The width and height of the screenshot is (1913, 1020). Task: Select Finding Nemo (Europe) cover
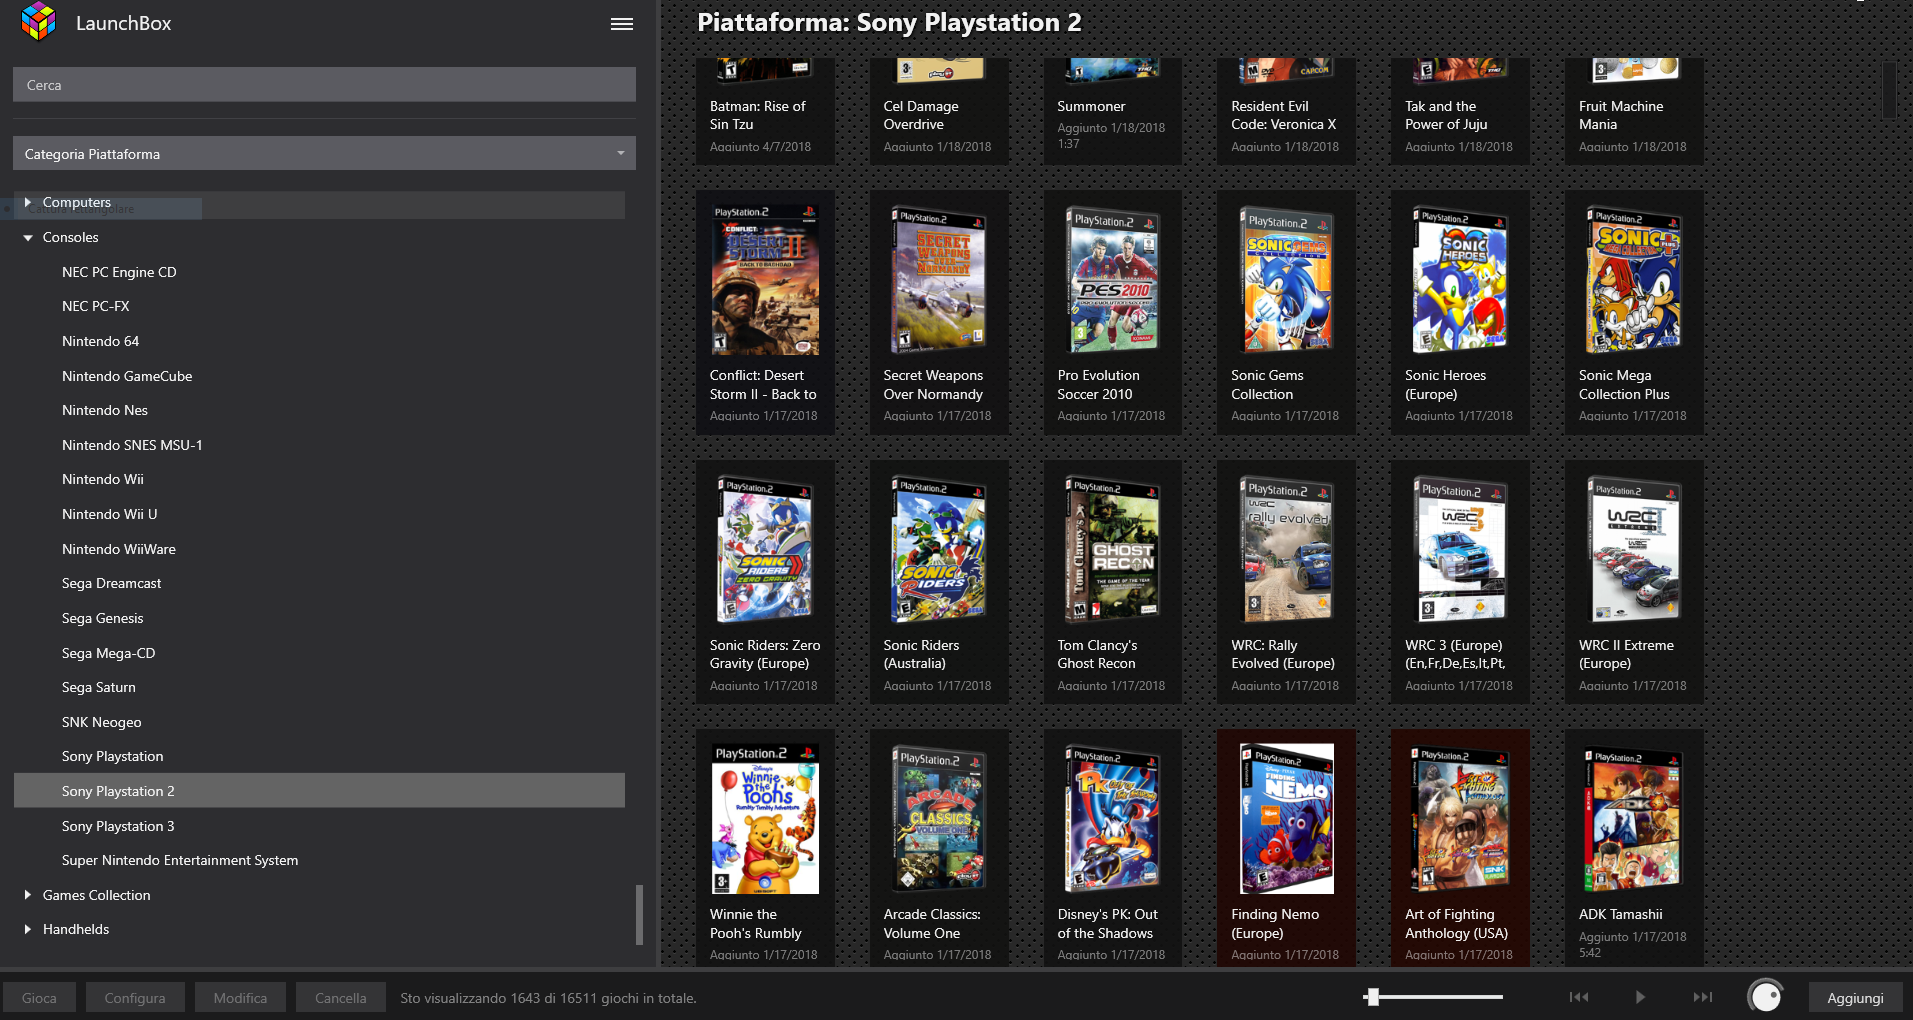(1287, 818)
